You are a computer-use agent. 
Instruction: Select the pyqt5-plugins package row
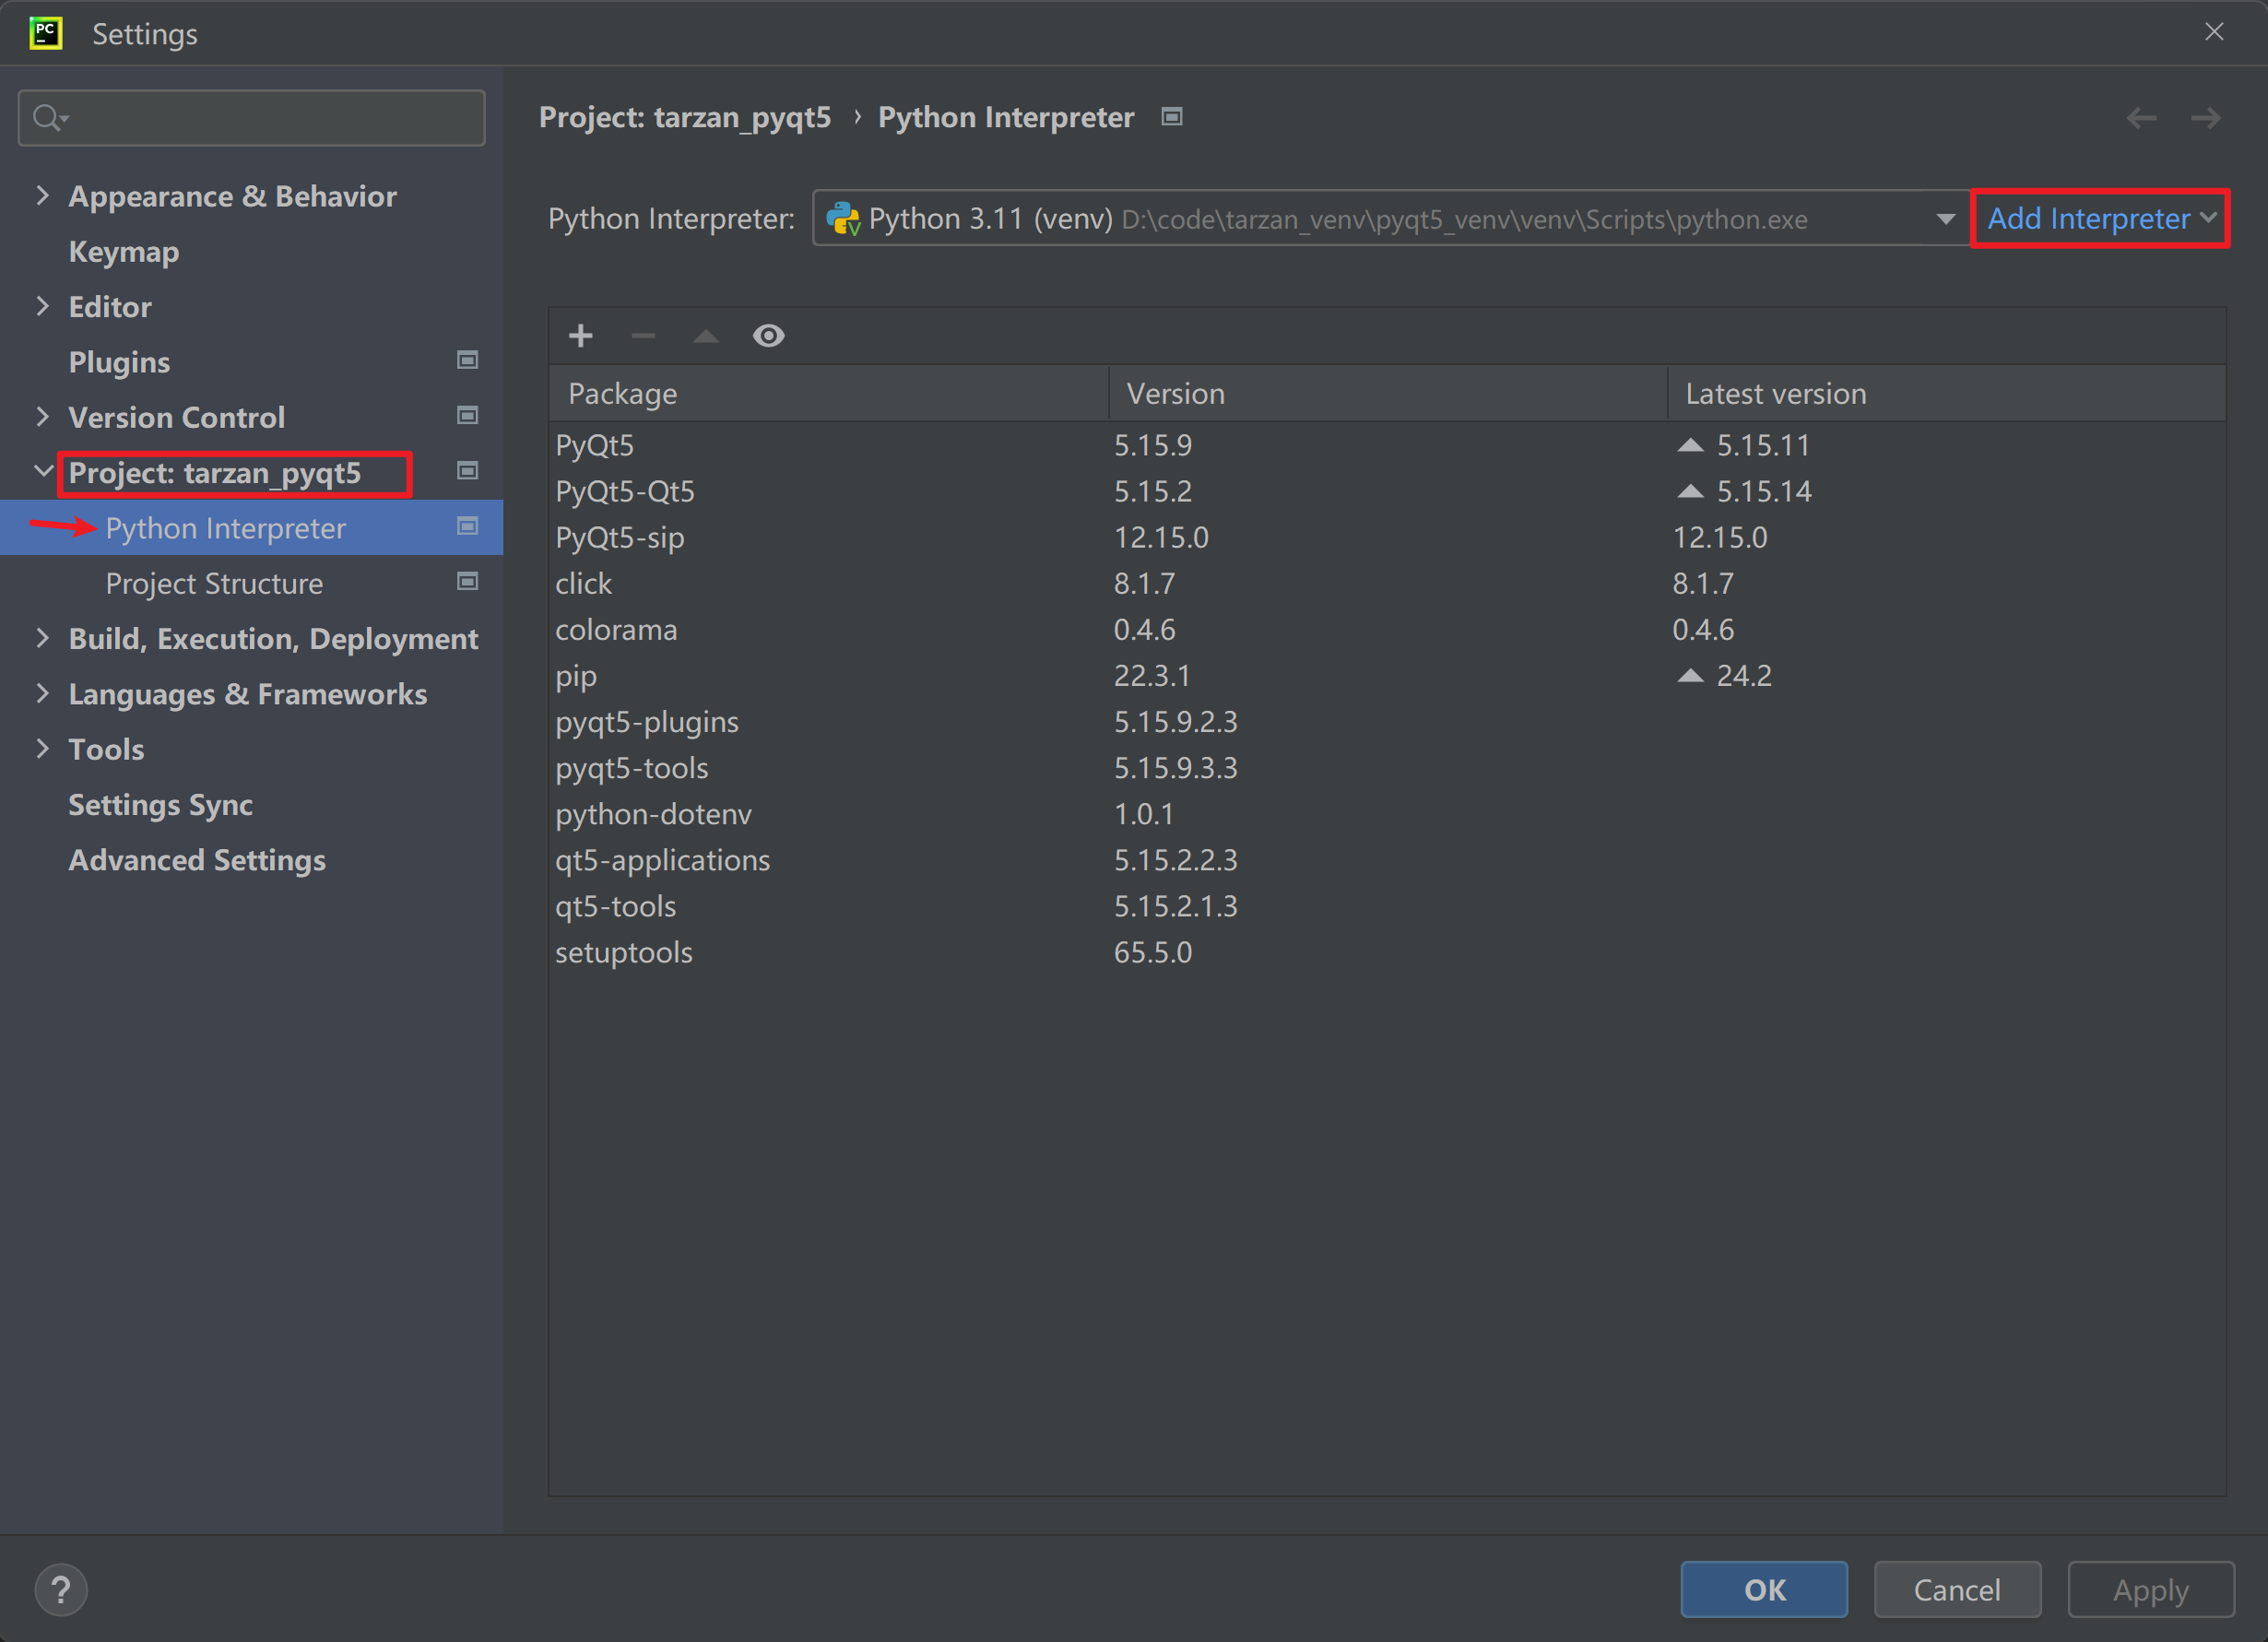pyautogui.click(x=1387, y=721)
